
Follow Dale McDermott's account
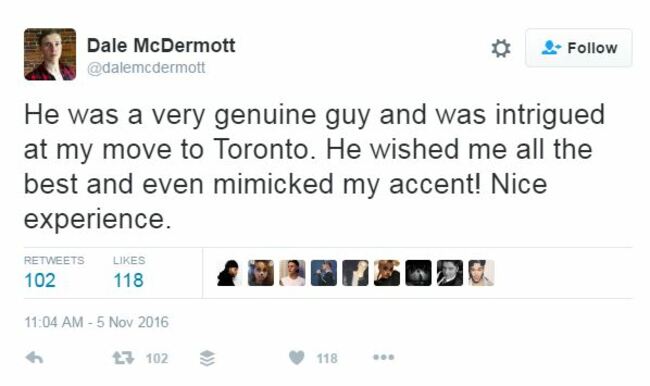pyautogui.click(x=579, y=48)
